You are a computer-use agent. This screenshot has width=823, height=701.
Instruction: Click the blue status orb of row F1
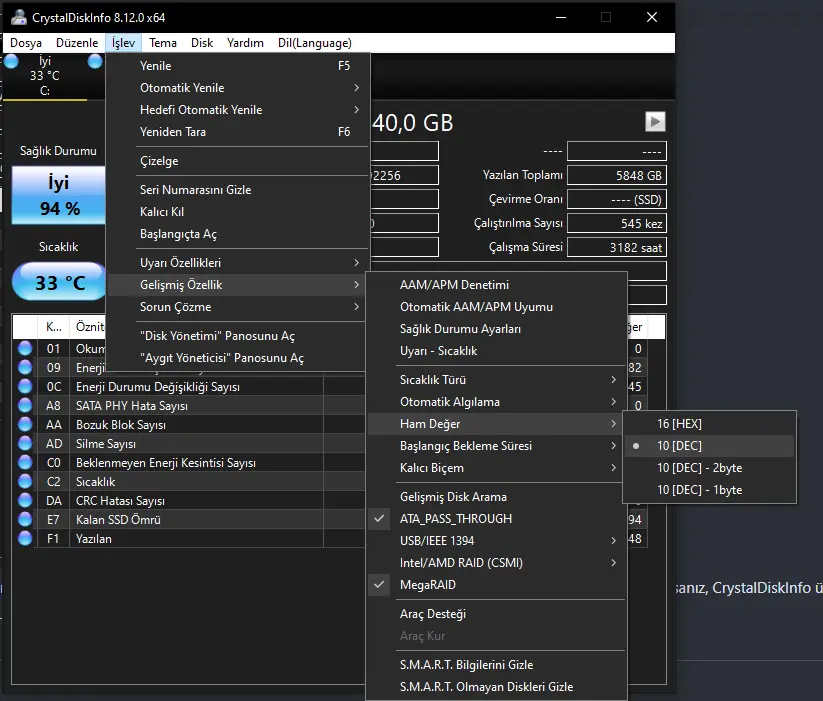click(25, 538)
